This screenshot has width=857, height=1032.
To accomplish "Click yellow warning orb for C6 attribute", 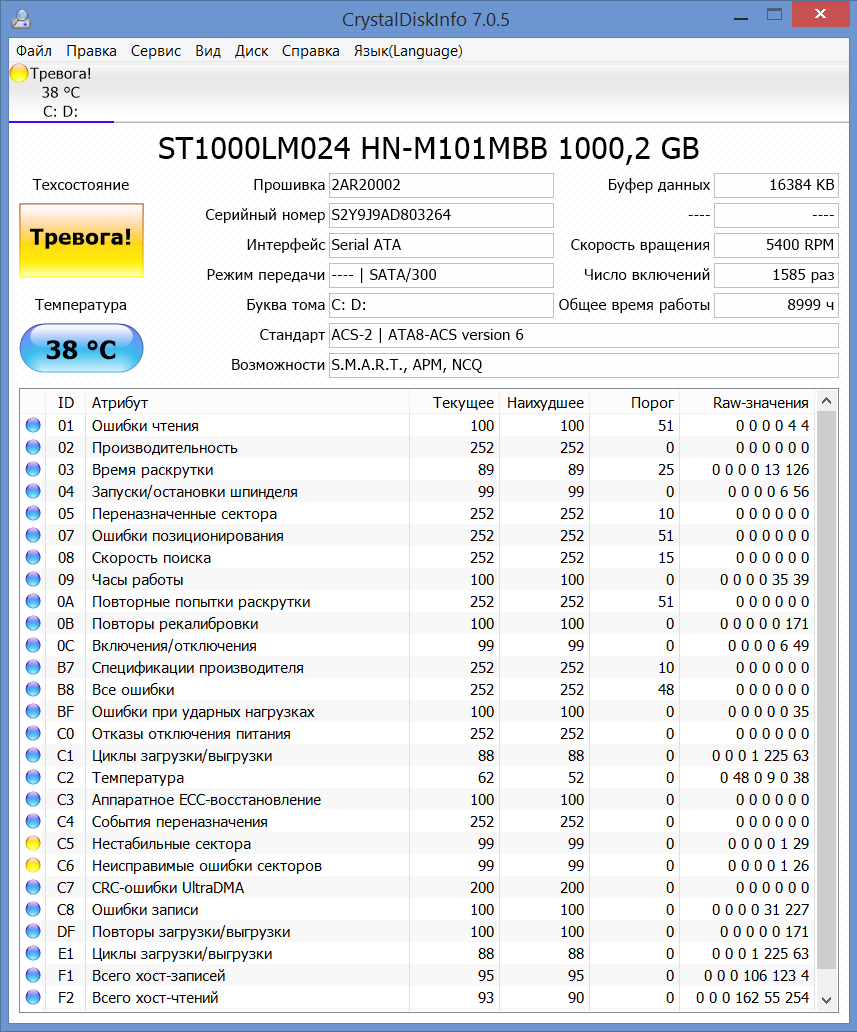I will point(33,865).
